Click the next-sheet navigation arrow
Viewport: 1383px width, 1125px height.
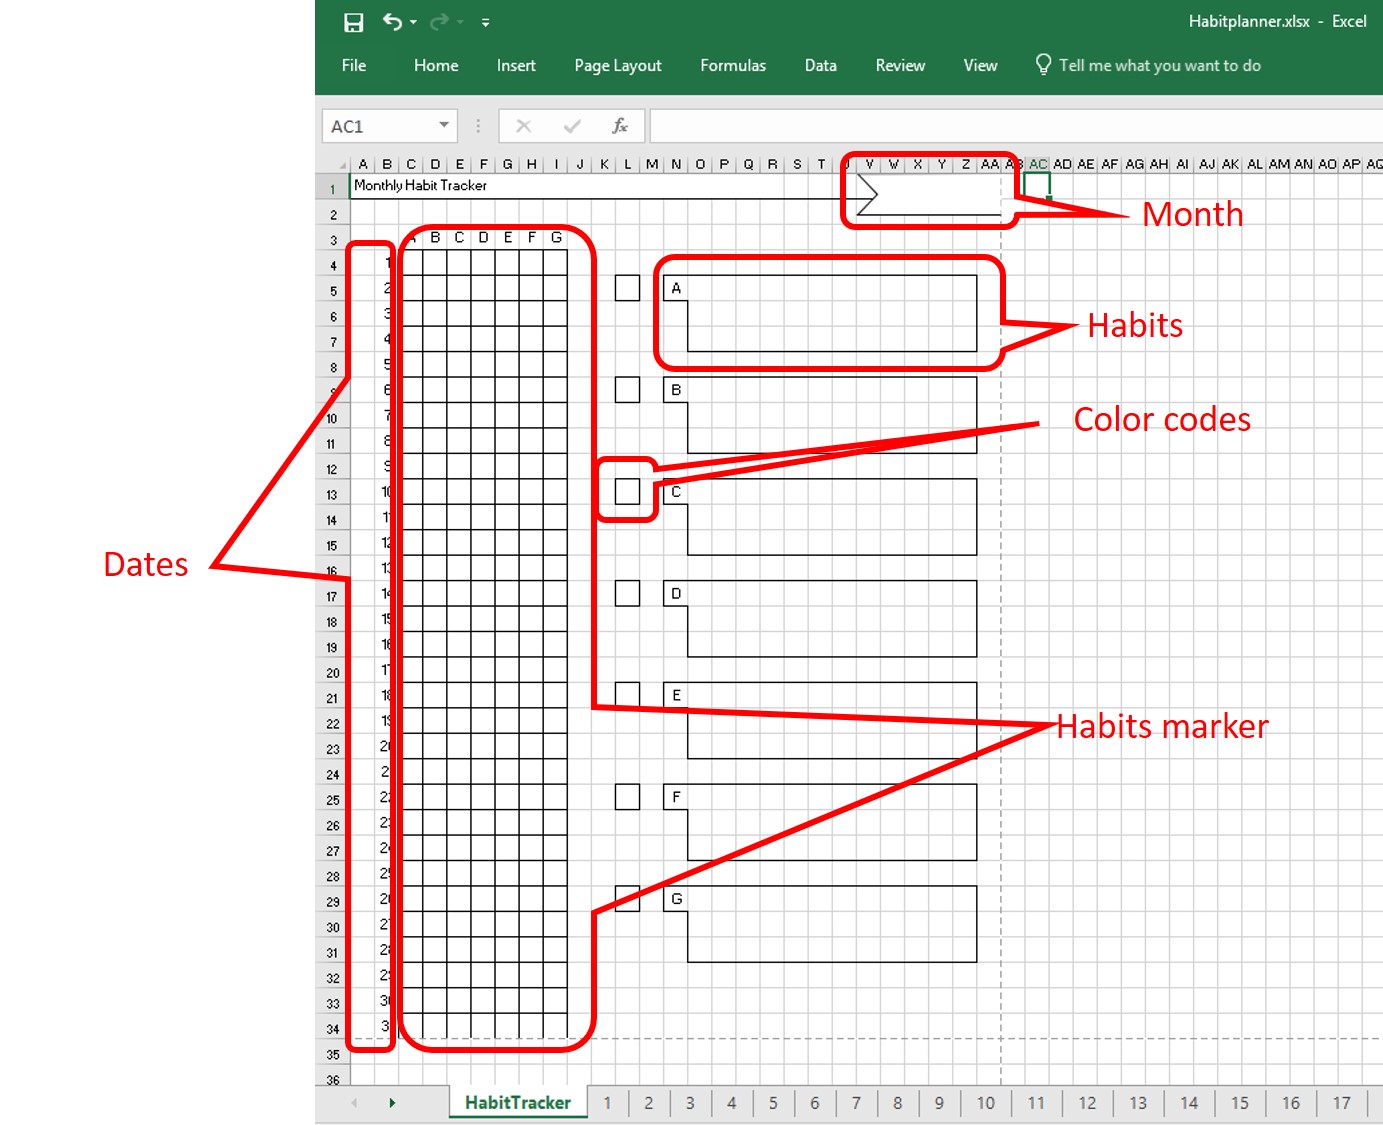coord(392,1102)
